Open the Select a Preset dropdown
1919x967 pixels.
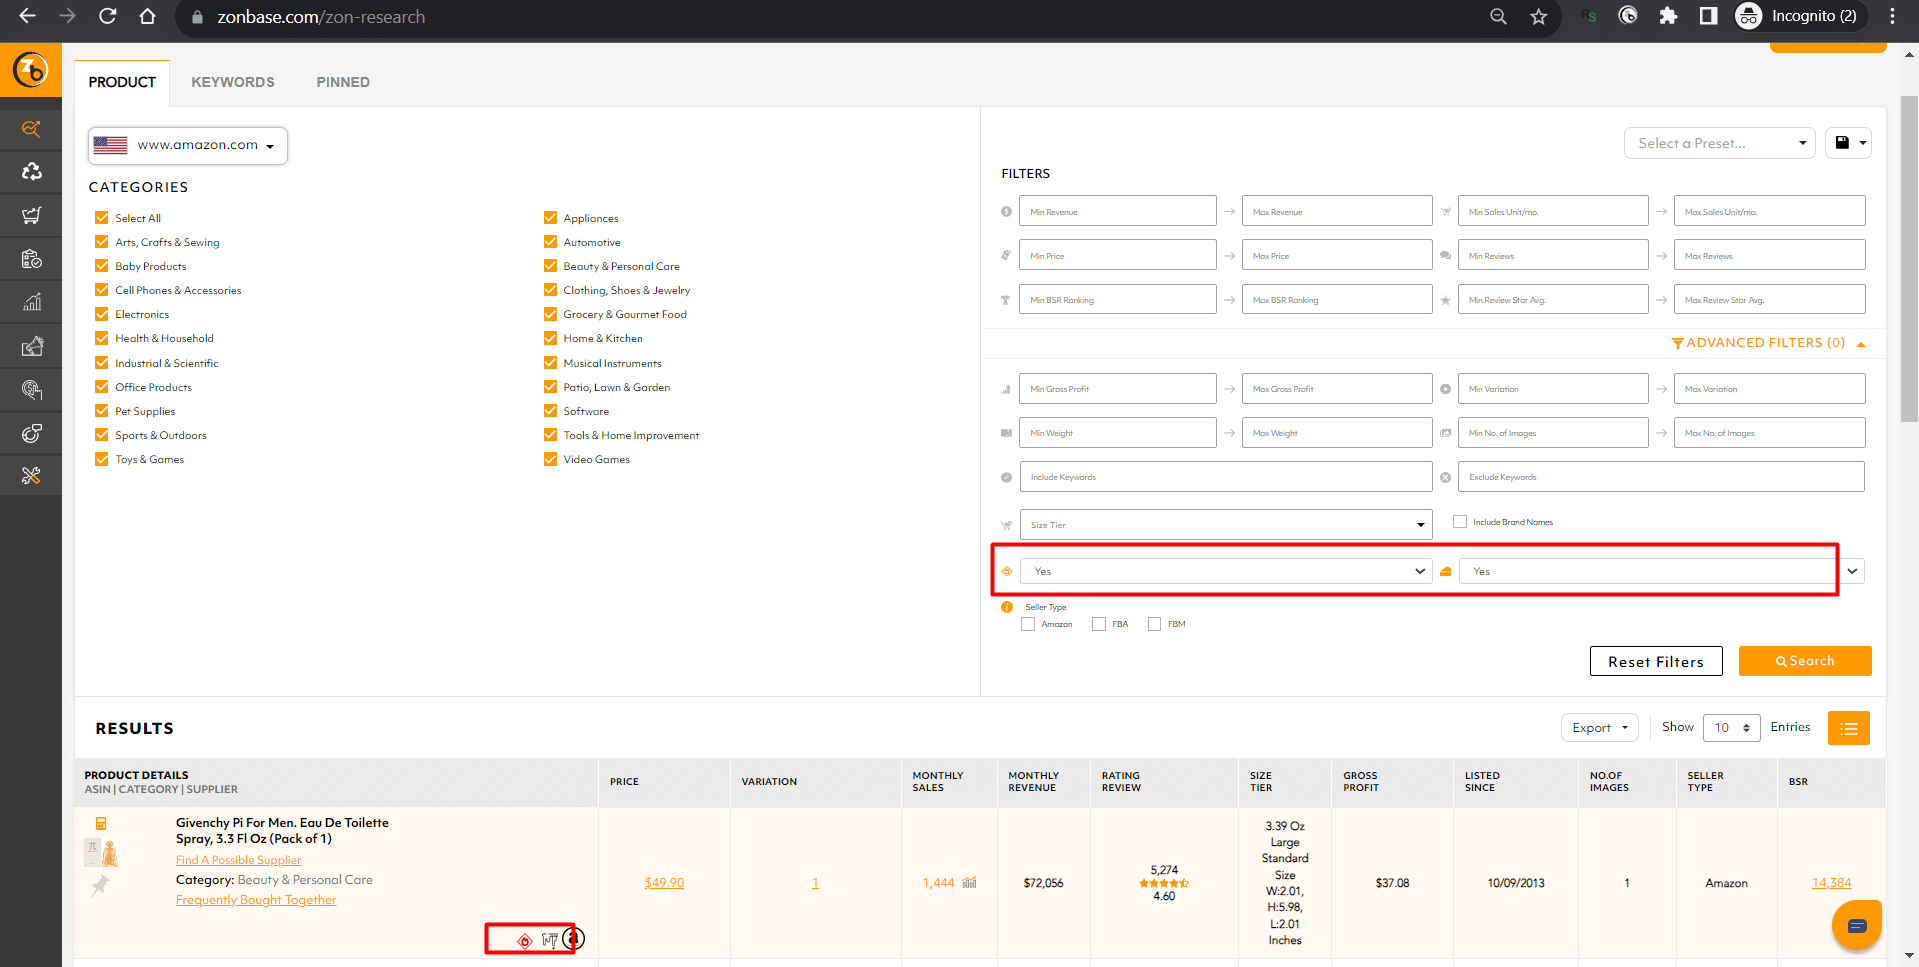[x=1718, y=142]
